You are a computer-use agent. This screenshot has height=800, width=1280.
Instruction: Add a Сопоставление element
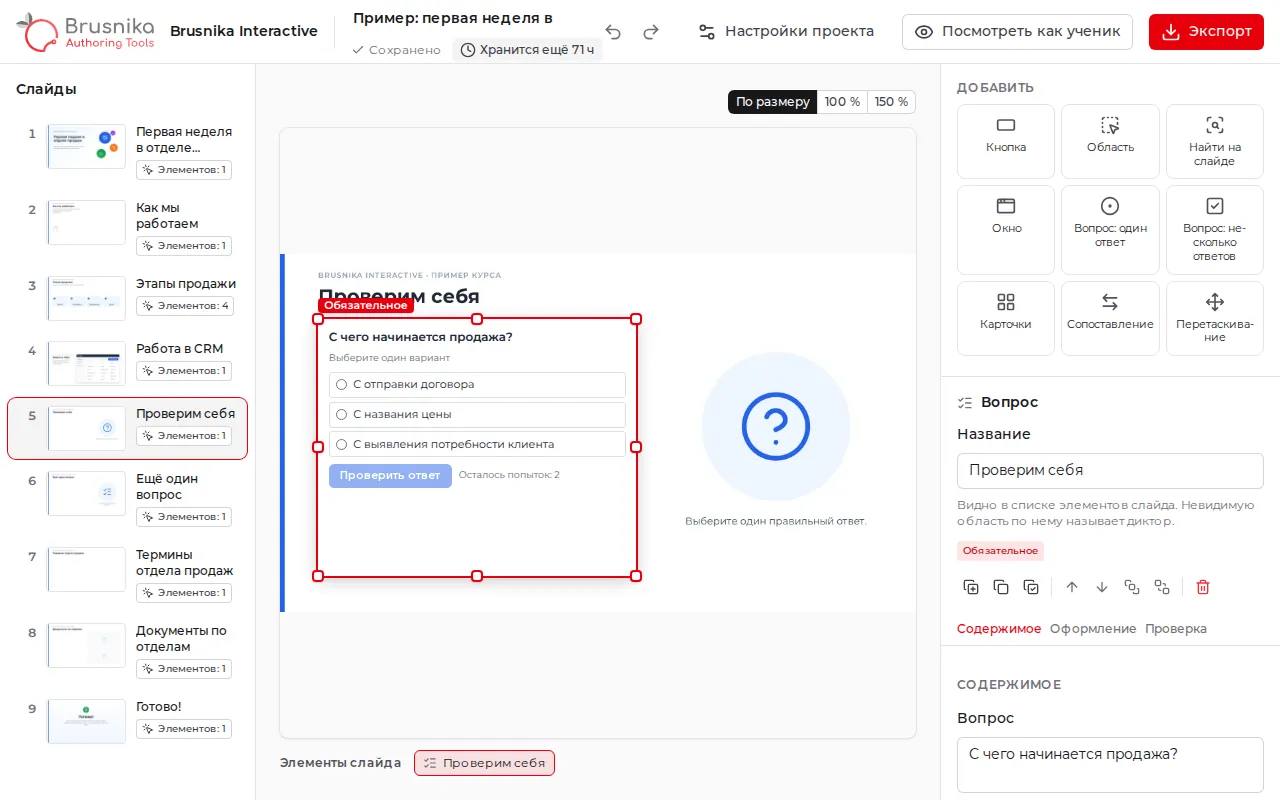point(1110,318)
